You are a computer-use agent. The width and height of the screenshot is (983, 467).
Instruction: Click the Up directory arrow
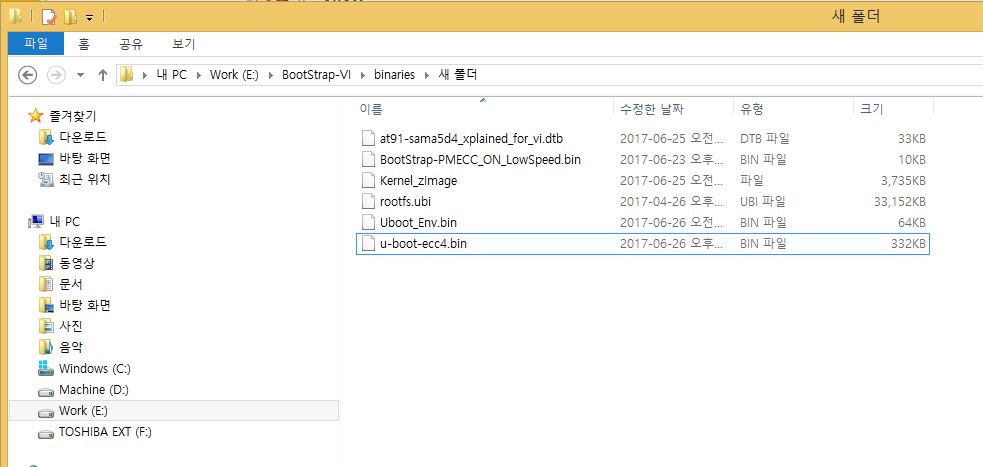coord(102,75)
